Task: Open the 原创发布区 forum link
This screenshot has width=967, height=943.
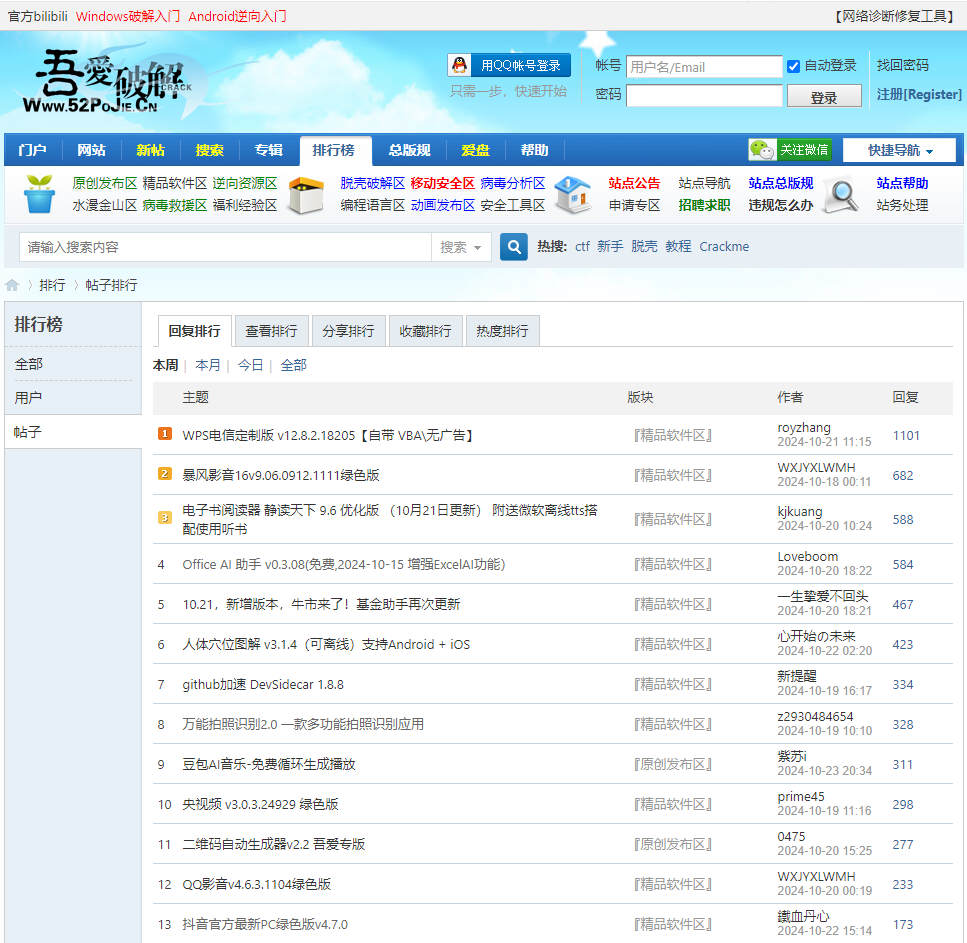Action: [105, 183]
